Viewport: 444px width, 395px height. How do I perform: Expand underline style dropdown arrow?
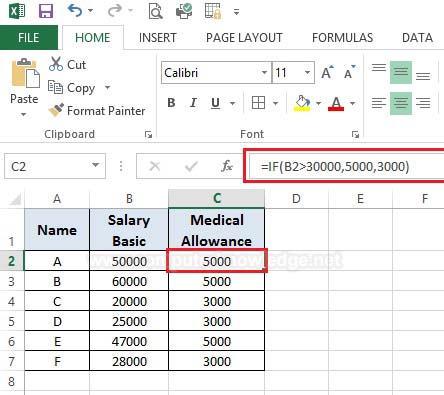[x=232, y=103]
